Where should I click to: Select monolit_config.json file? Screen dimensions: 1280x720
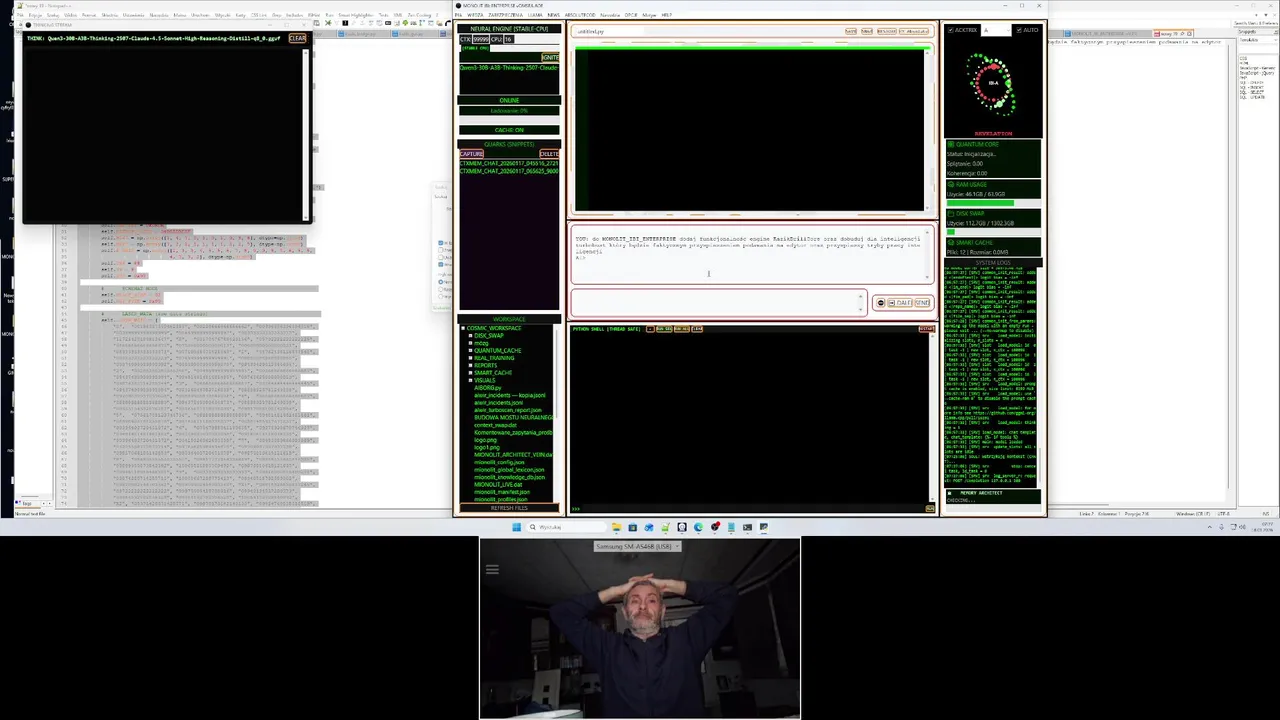point(499,462)
